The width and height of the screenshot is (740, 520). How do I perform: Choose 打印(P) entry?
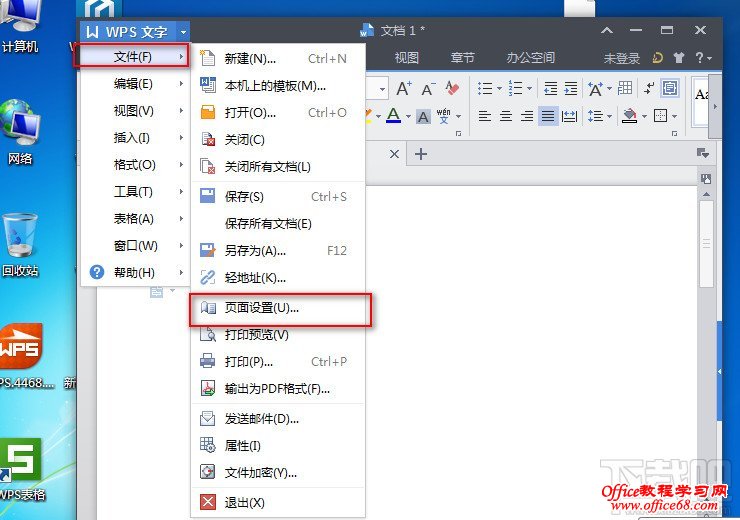(x=278, y=362)
